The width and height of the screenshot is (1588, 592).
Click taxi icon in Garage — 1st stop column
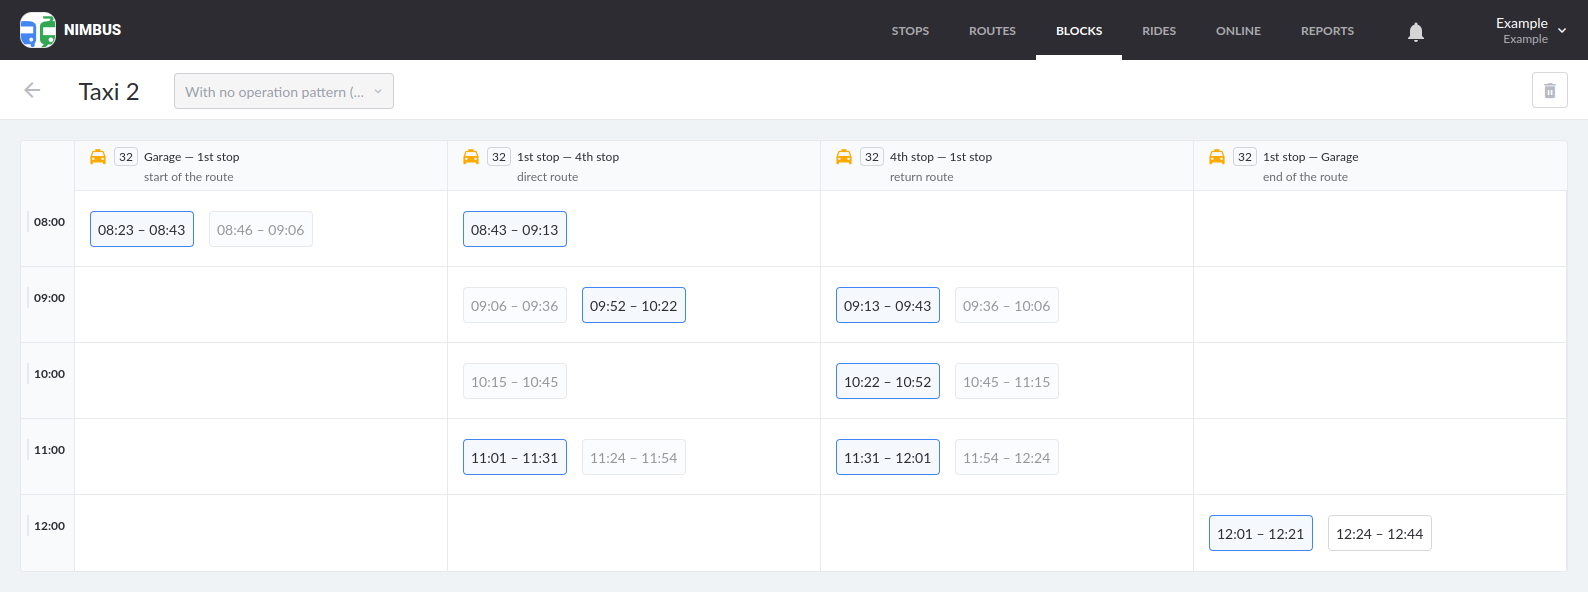pyautogui.click(x=98, y=157)
